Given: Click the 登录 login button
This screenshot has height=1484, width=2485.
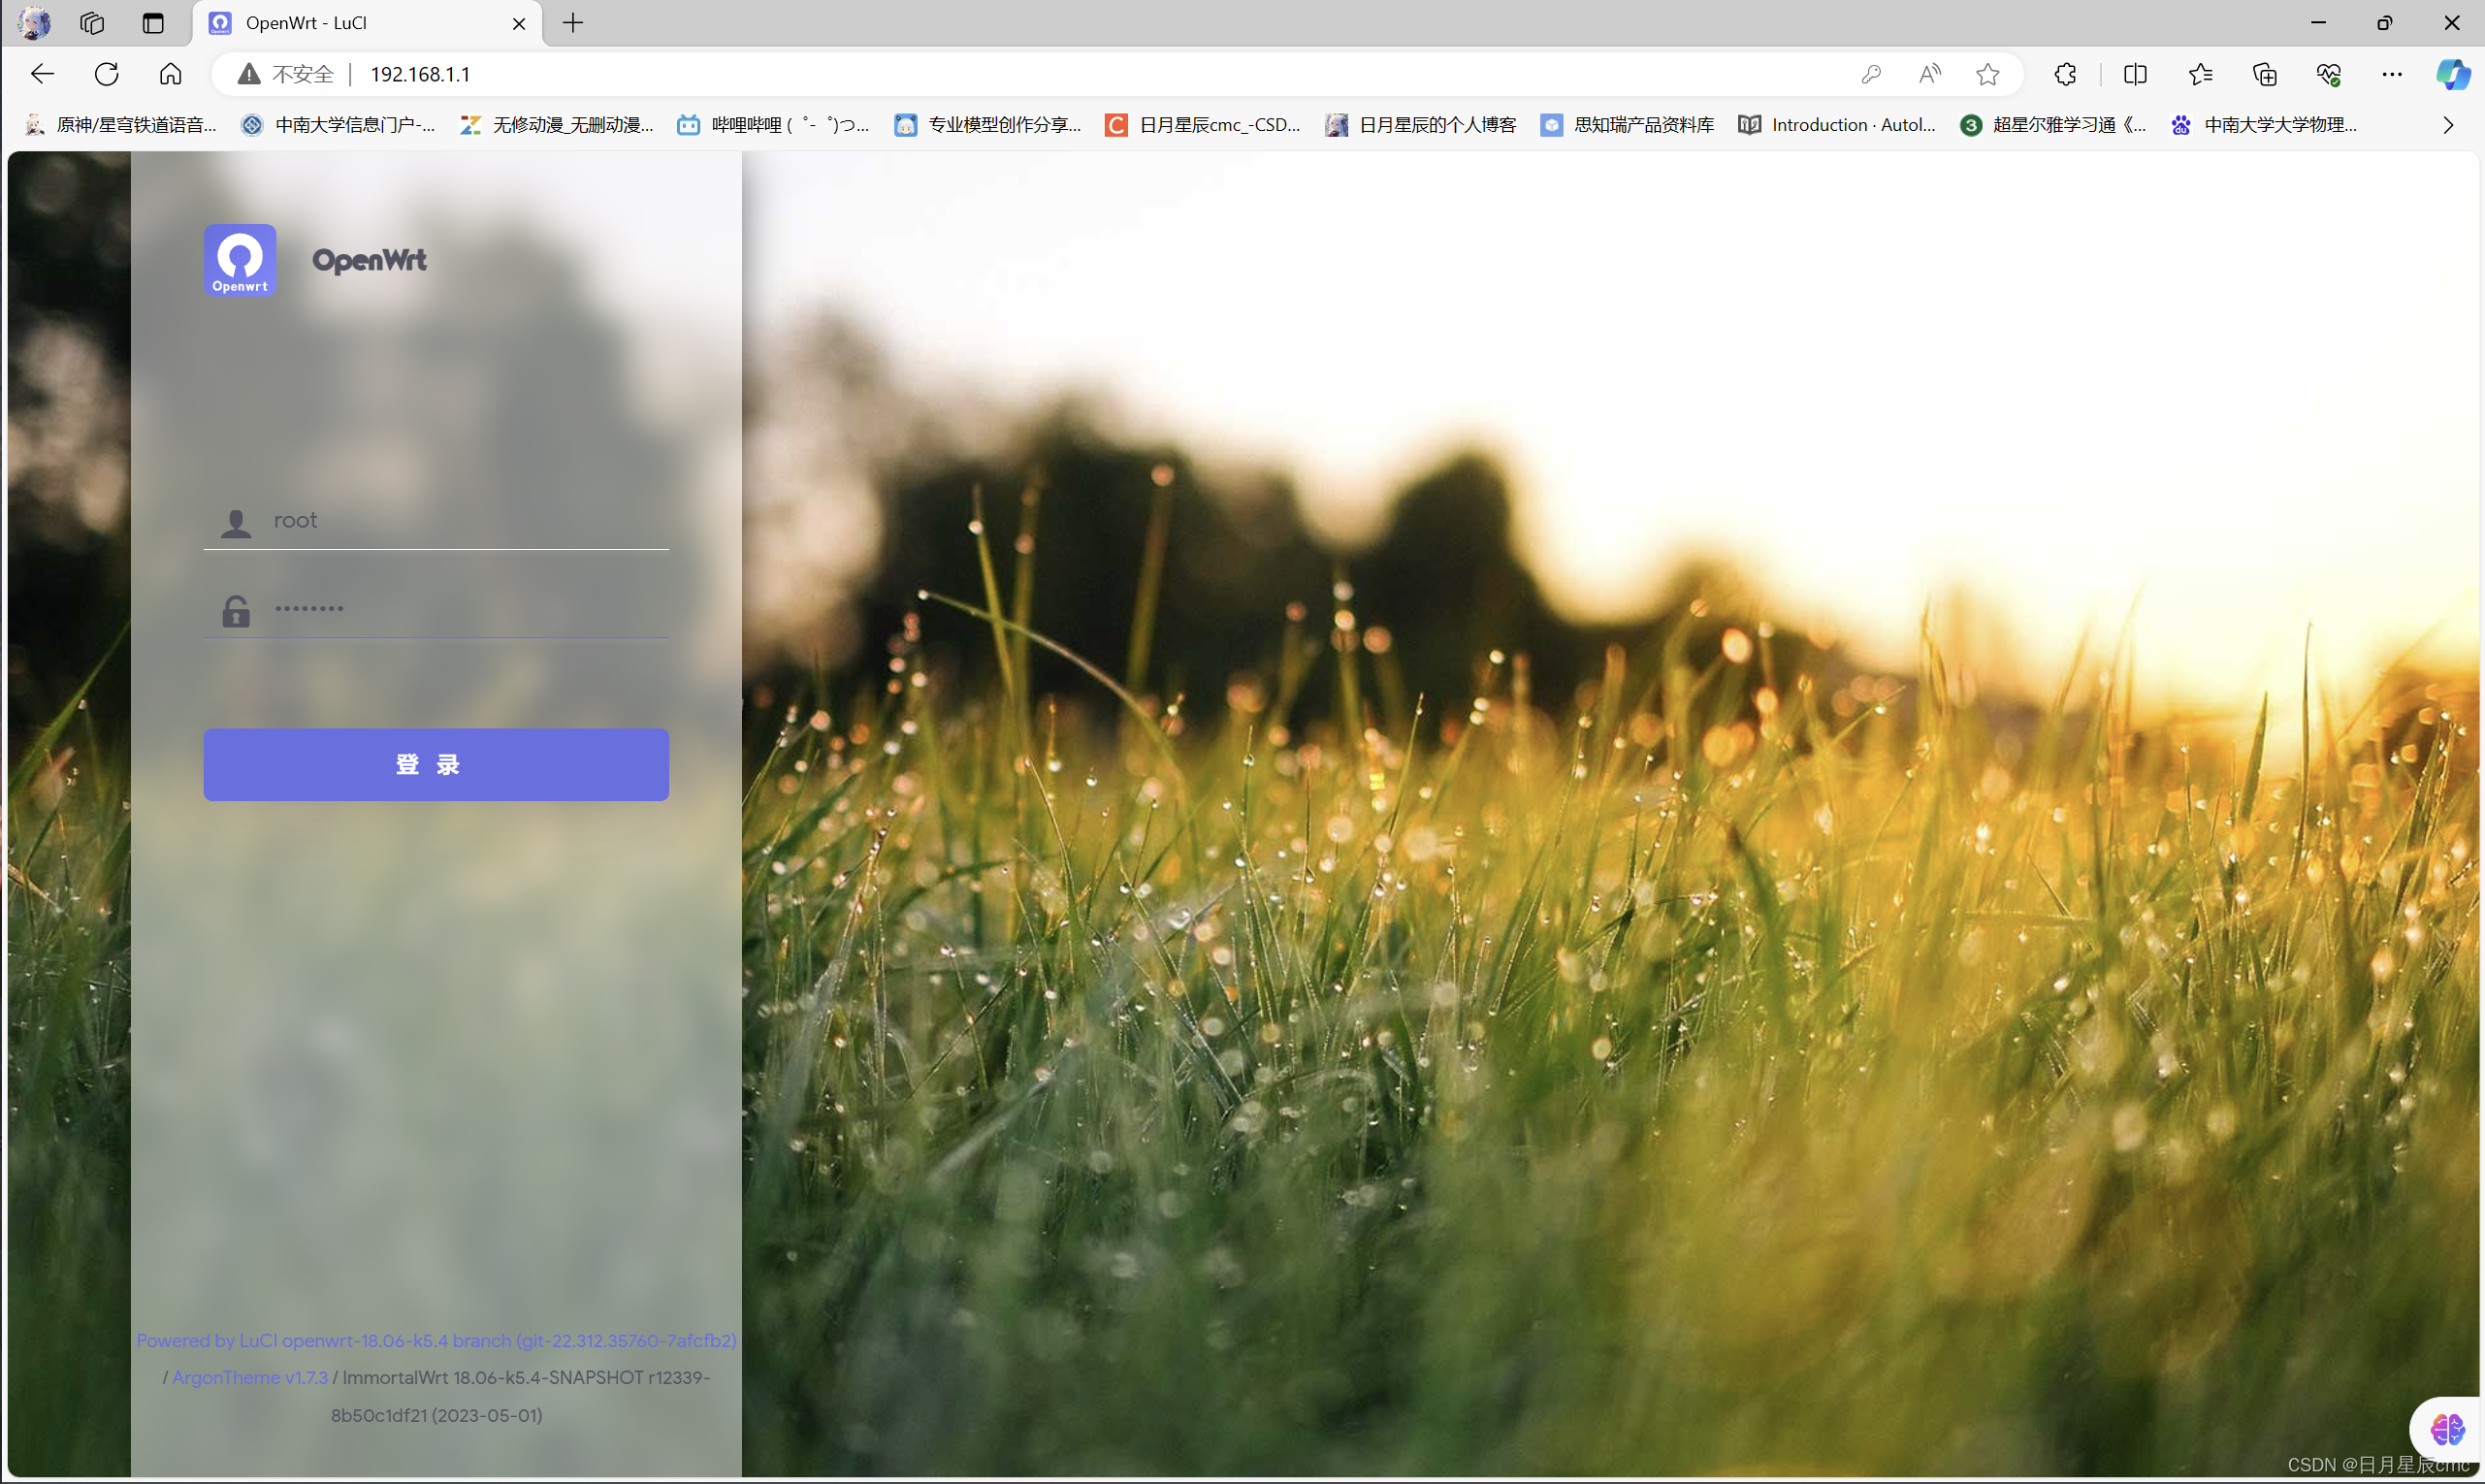Looking at the screenshot, I should 436,764.
